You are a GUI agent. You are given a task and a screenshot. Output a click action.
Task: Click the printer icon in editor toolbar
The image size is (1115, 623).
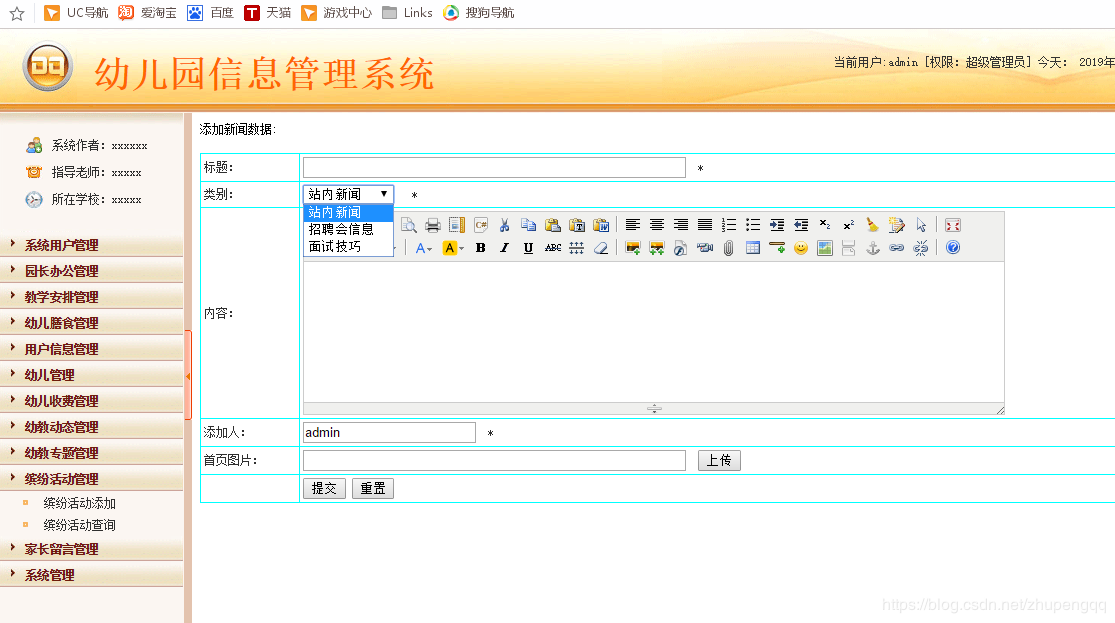pyautogui.click(x=432, y=225)
